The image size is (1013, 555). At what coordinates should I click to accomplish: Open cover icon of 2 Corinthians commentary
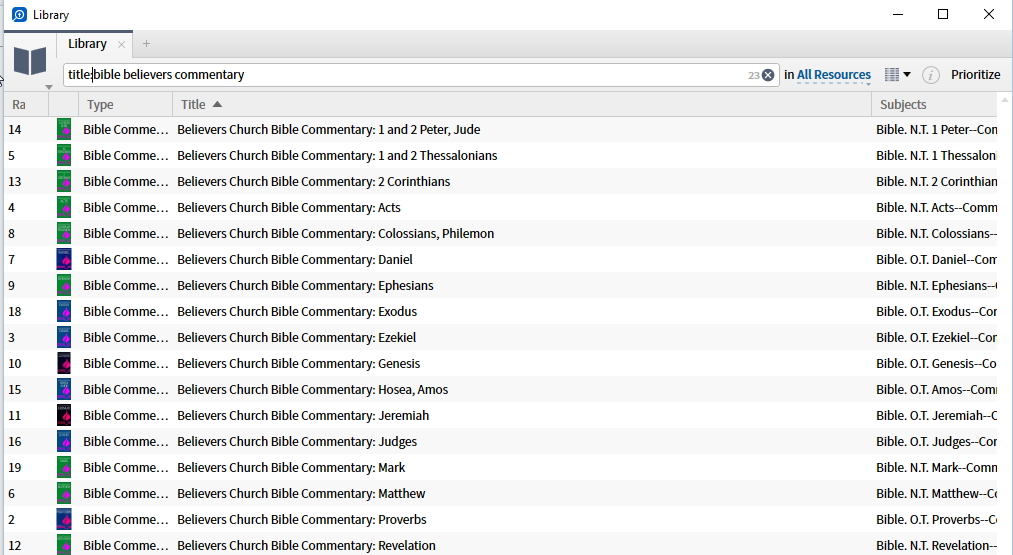point(64,182)
